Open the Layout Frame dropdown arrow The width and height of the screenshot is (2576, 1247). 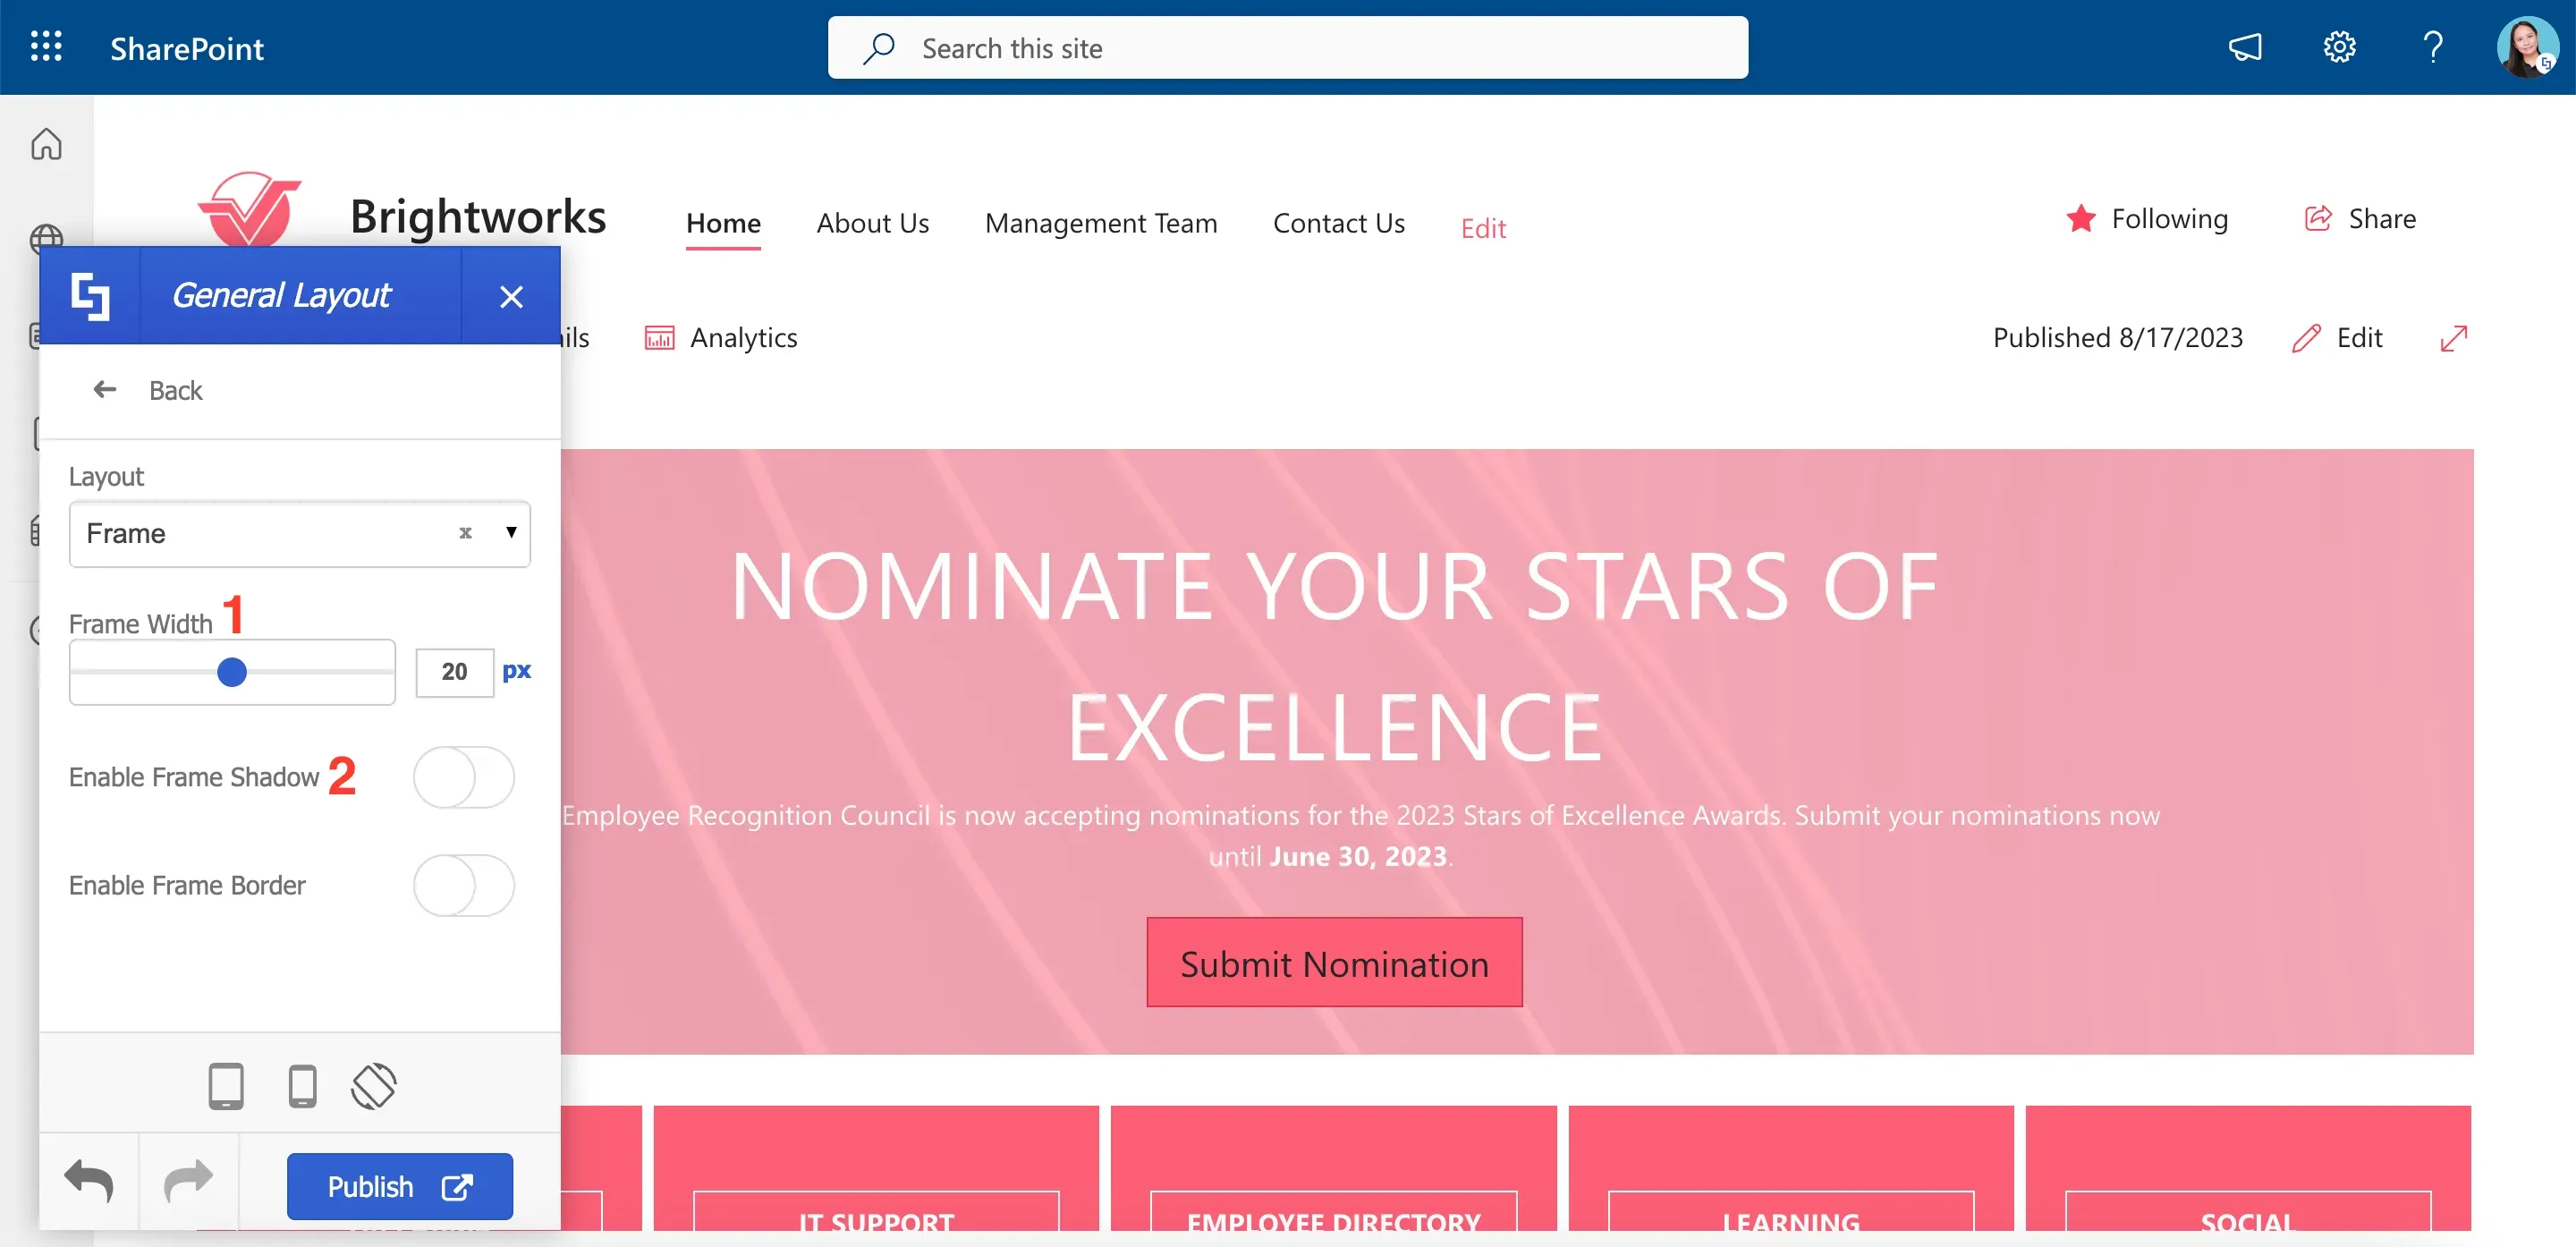point(511,532)
